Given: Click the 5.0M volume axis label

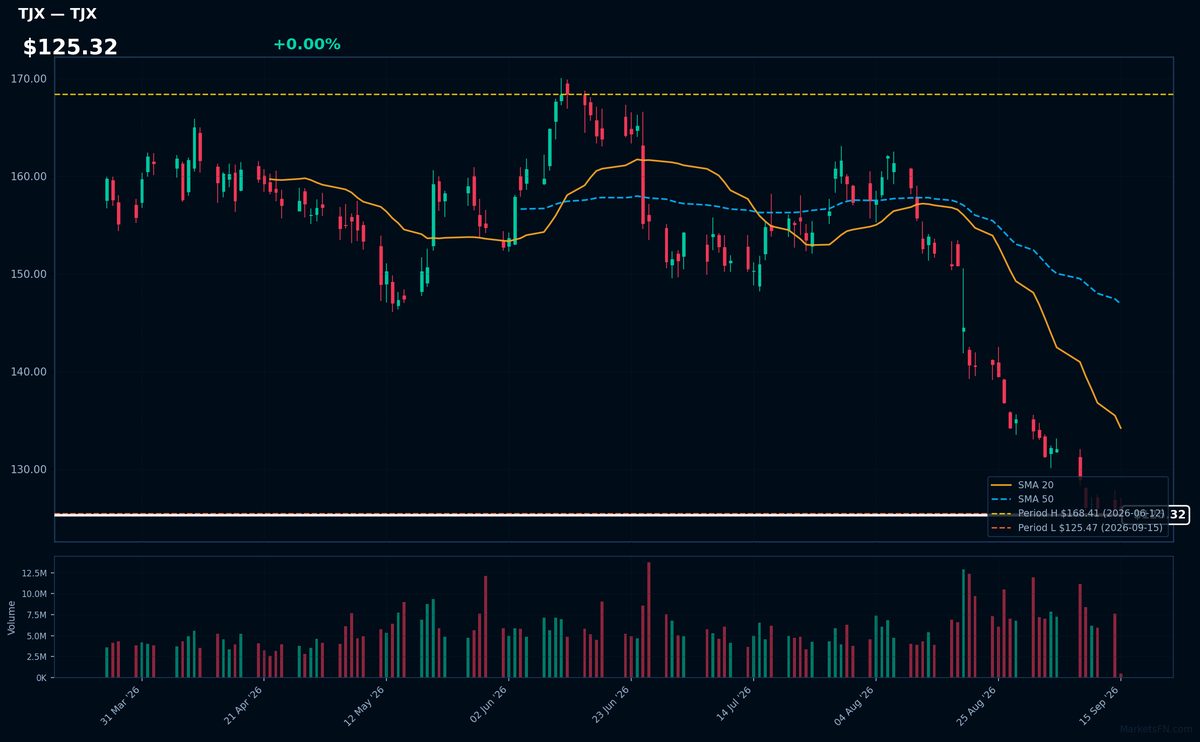Looking at the screenshot, I should 35,636.
